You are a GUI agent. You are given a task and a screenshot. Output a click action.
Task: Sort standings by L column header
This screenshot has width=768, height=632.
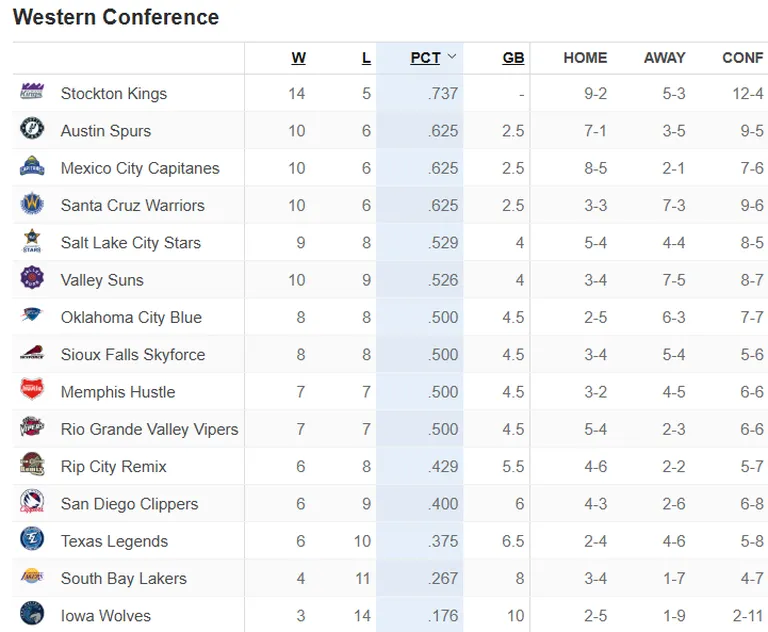coord(366,58)
